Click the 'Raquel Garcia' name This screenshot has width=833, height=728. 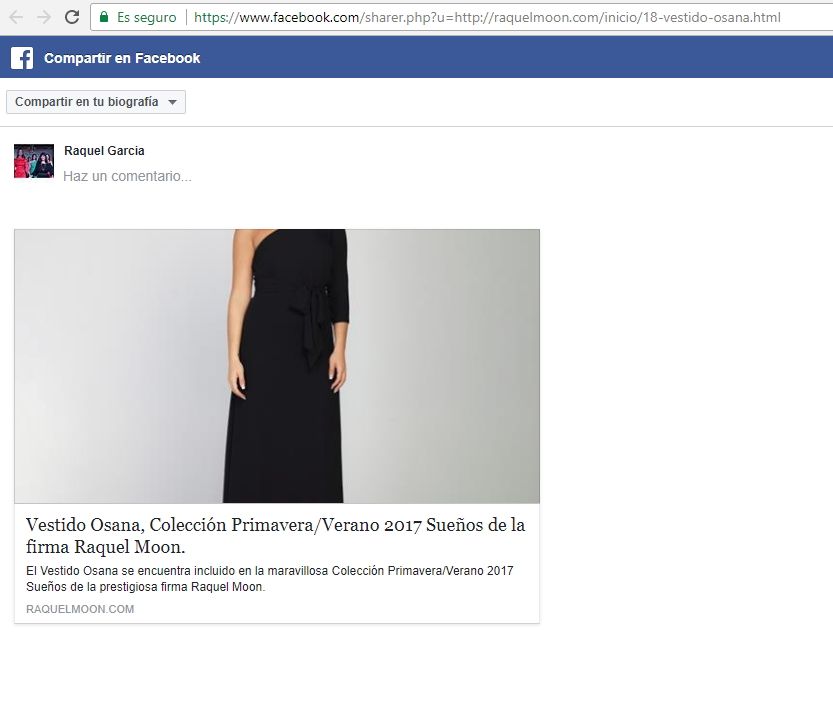pyautogui.click(x=104, y=151)
